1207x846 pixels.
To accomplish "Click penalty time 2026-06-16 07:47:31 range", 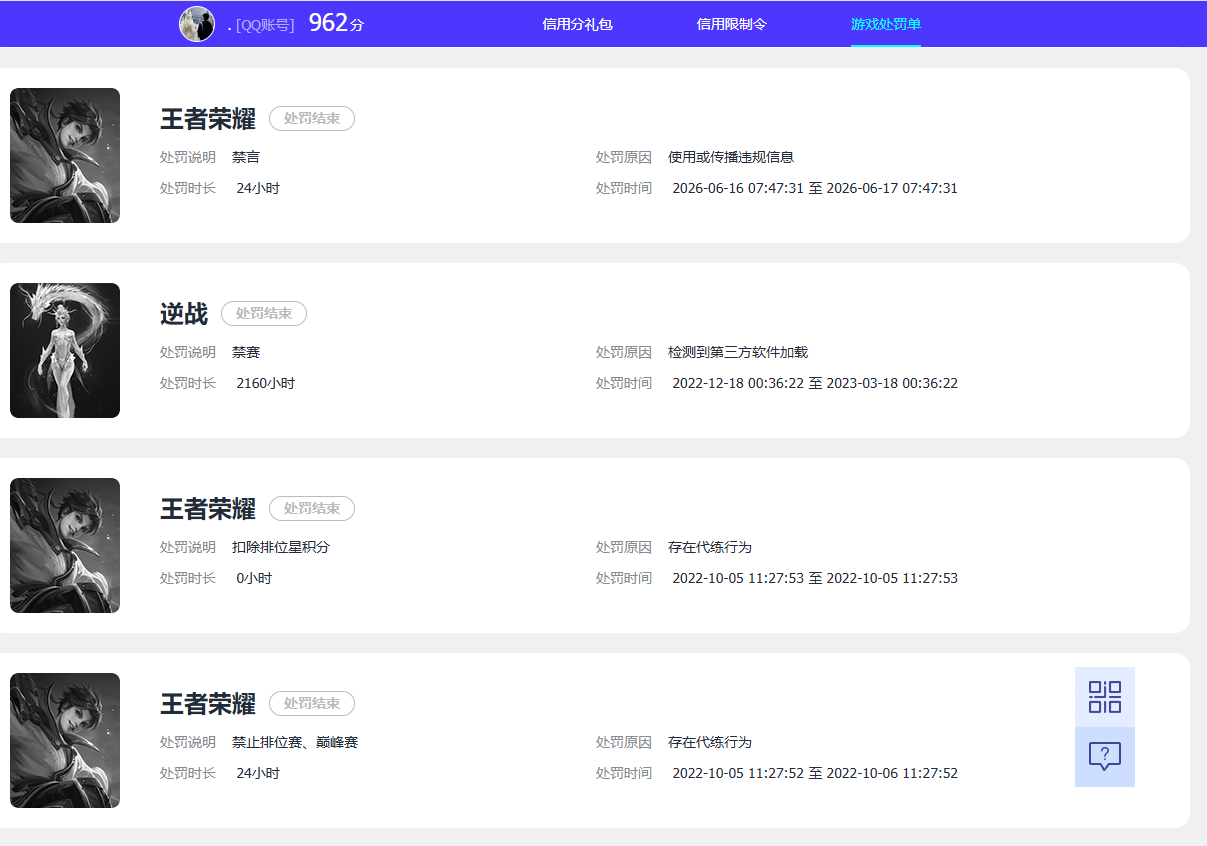I will pos(815,188).
